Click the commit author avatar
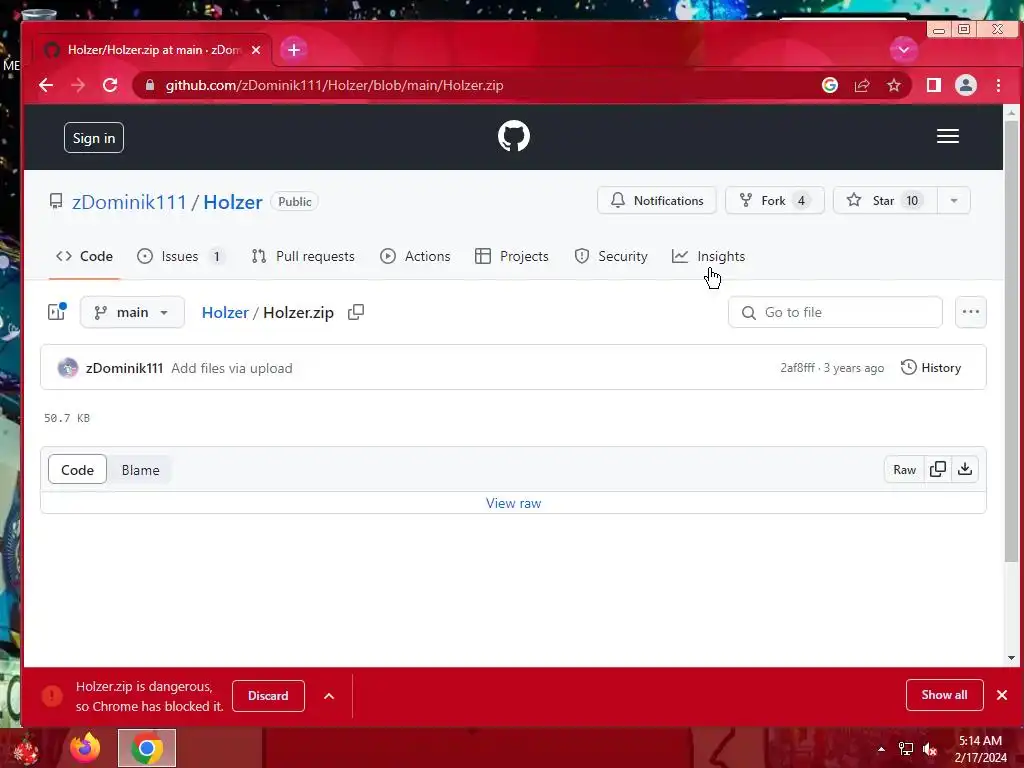 [68, 368]
